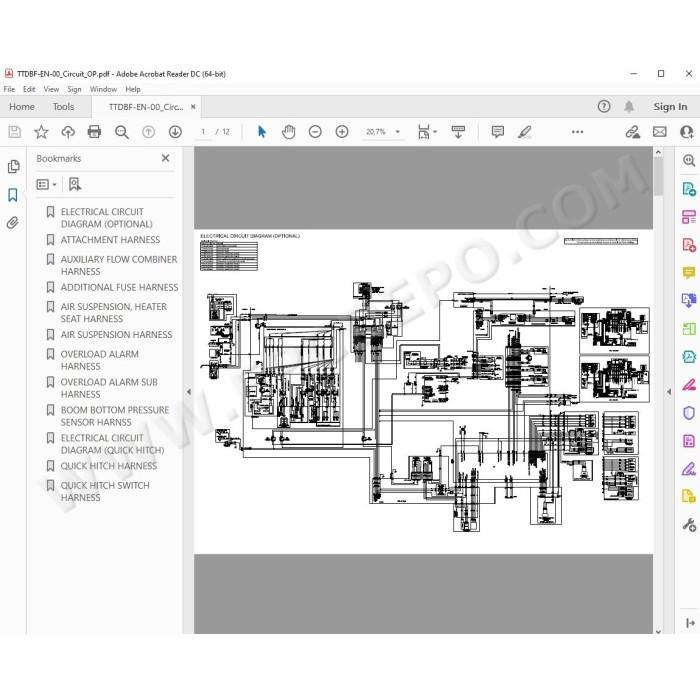Collapse the right tools pane arrow
Screen dimensions: 700x700
click(669, 392)
